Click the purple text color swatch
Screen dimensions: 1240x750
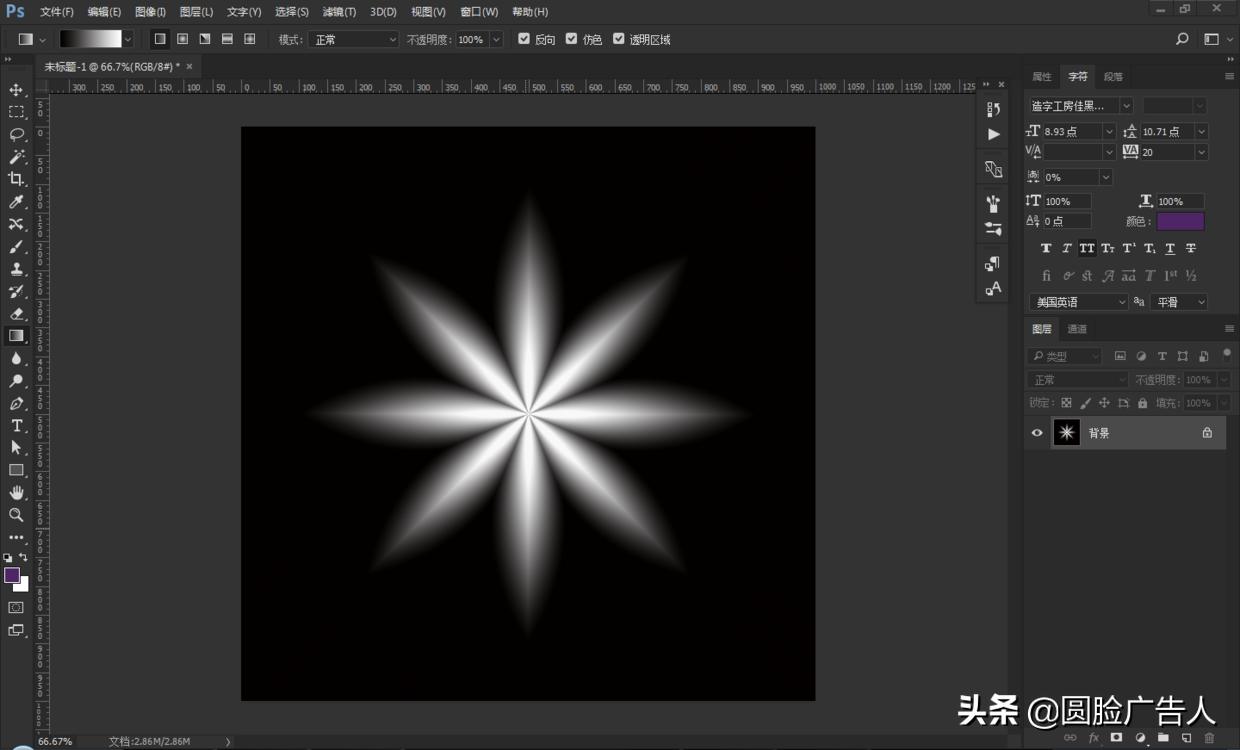[x=1180, y=221]
